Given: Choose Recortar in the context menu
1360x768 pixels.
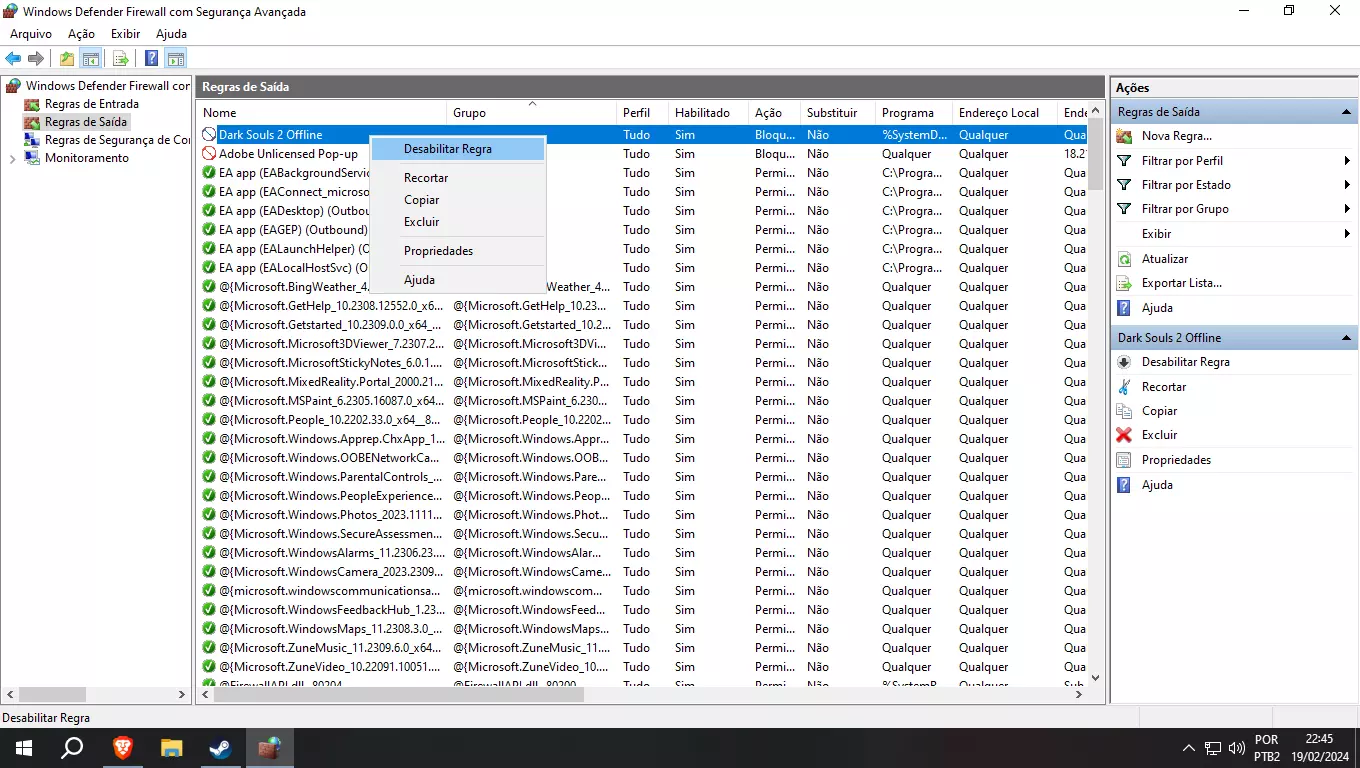Looking at the screenshot, I should tap(458, 178).
